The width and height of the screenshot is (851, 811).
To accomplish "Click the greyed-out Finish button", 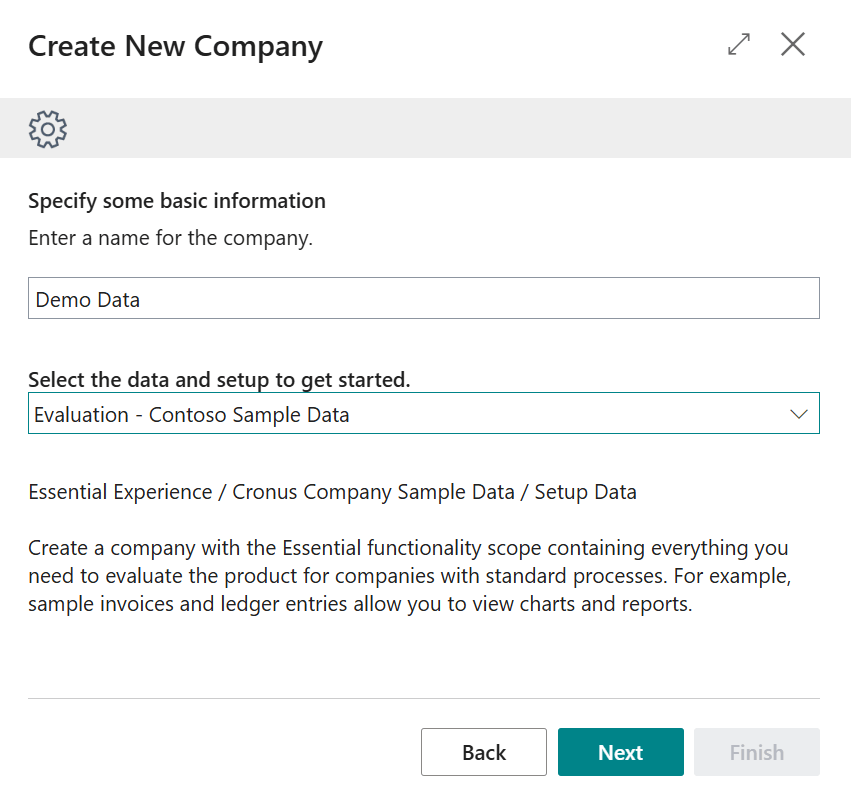I will [x=756, y=753].
